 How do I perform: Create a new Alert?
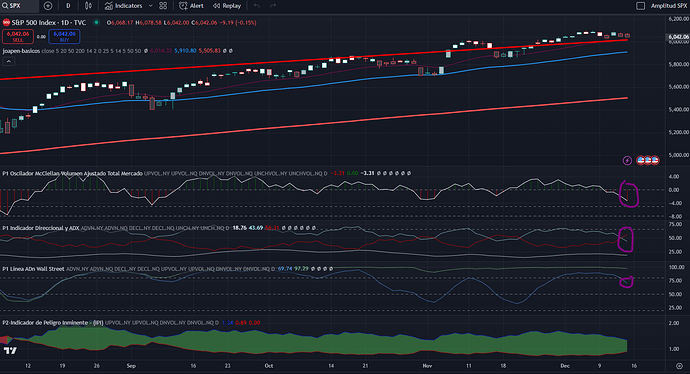(x=191, y=6)
